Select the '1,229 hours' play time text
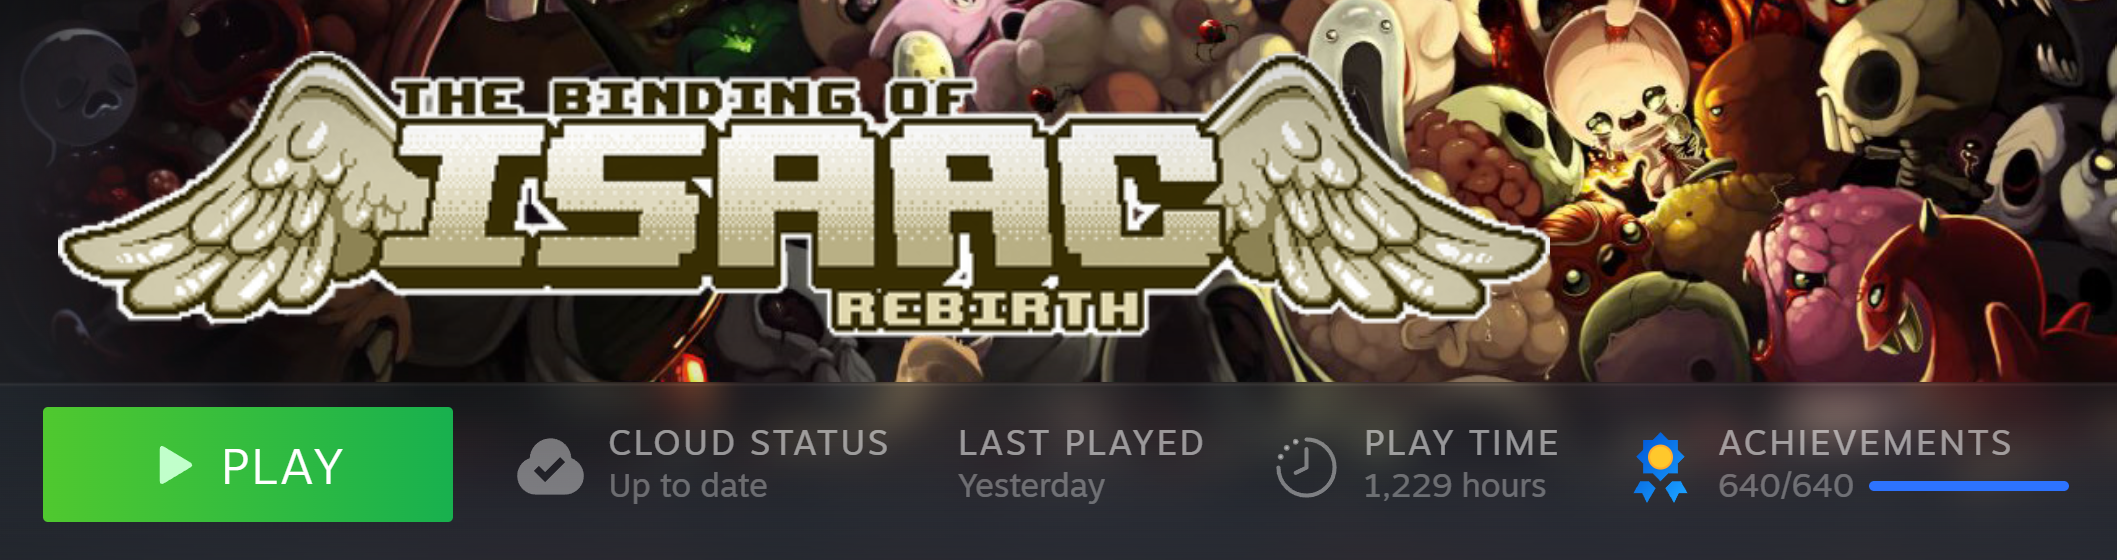The height and width of the screenshot is (560, 2117). tap(1455, 486)
